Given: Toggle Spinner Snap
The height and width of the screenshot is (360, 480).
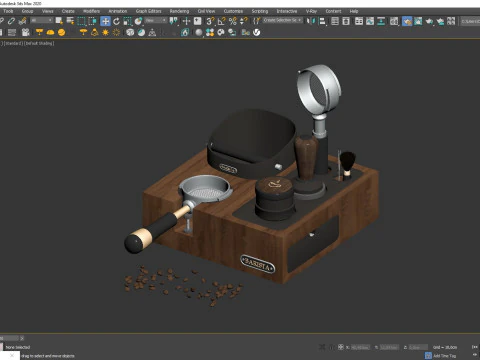Looking at the screenshot, I should (244, 21).
